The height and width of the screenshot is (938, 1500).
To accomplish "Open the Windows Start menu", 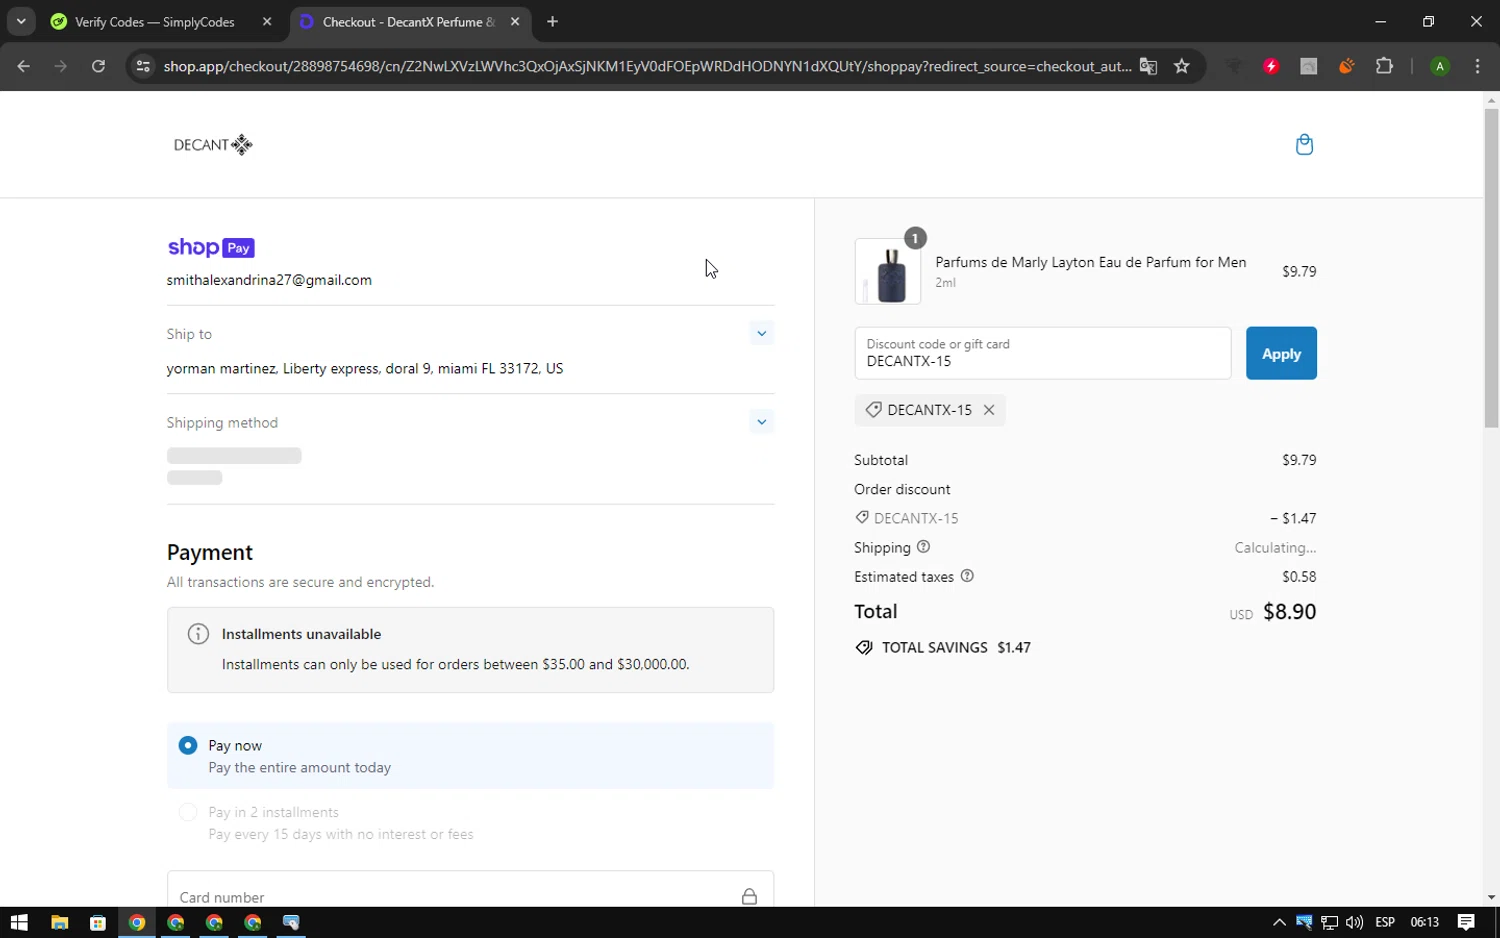I will 19,922.
